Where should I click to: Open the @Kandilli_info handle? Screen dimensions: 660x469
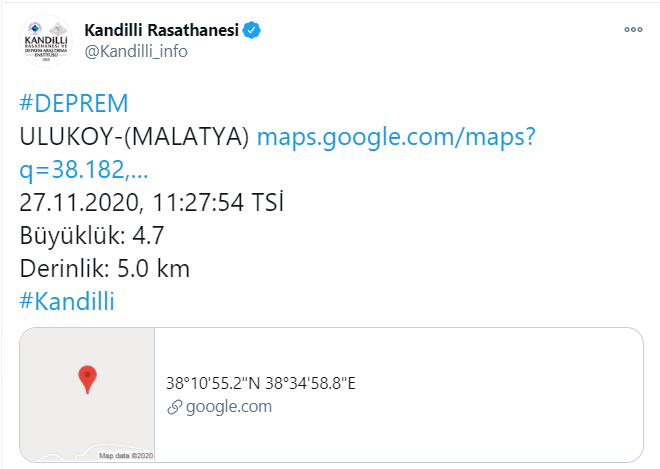(135, 52)
